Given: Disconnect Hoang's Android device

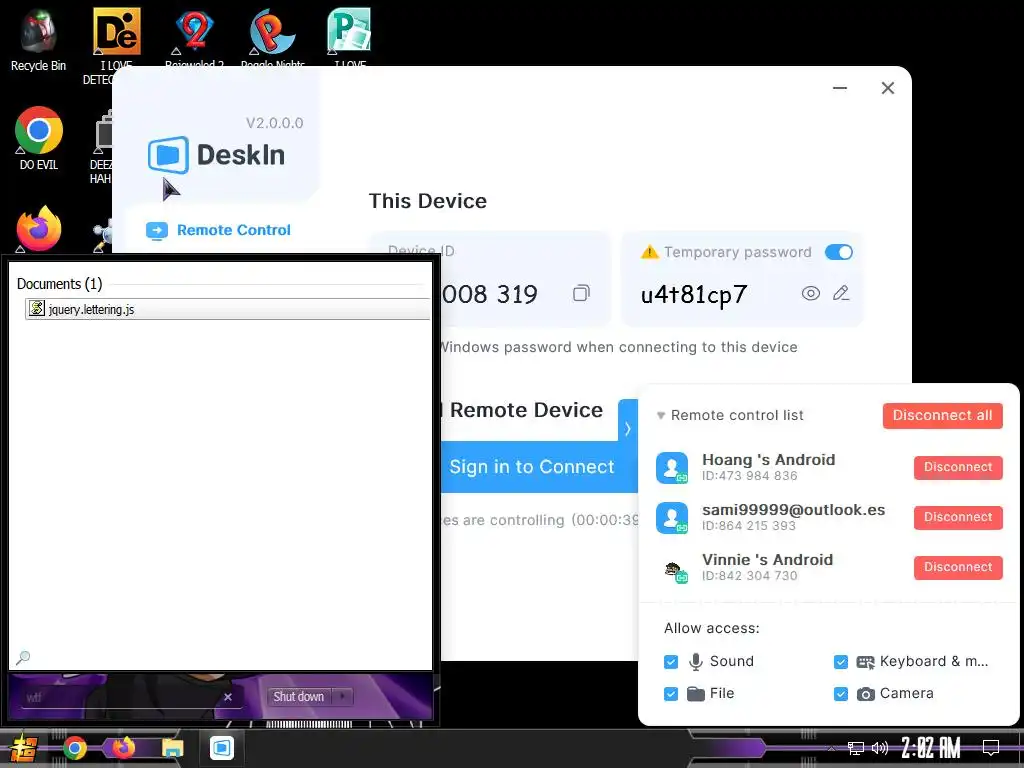Looking at the screenshot, I should pos(958,467).
